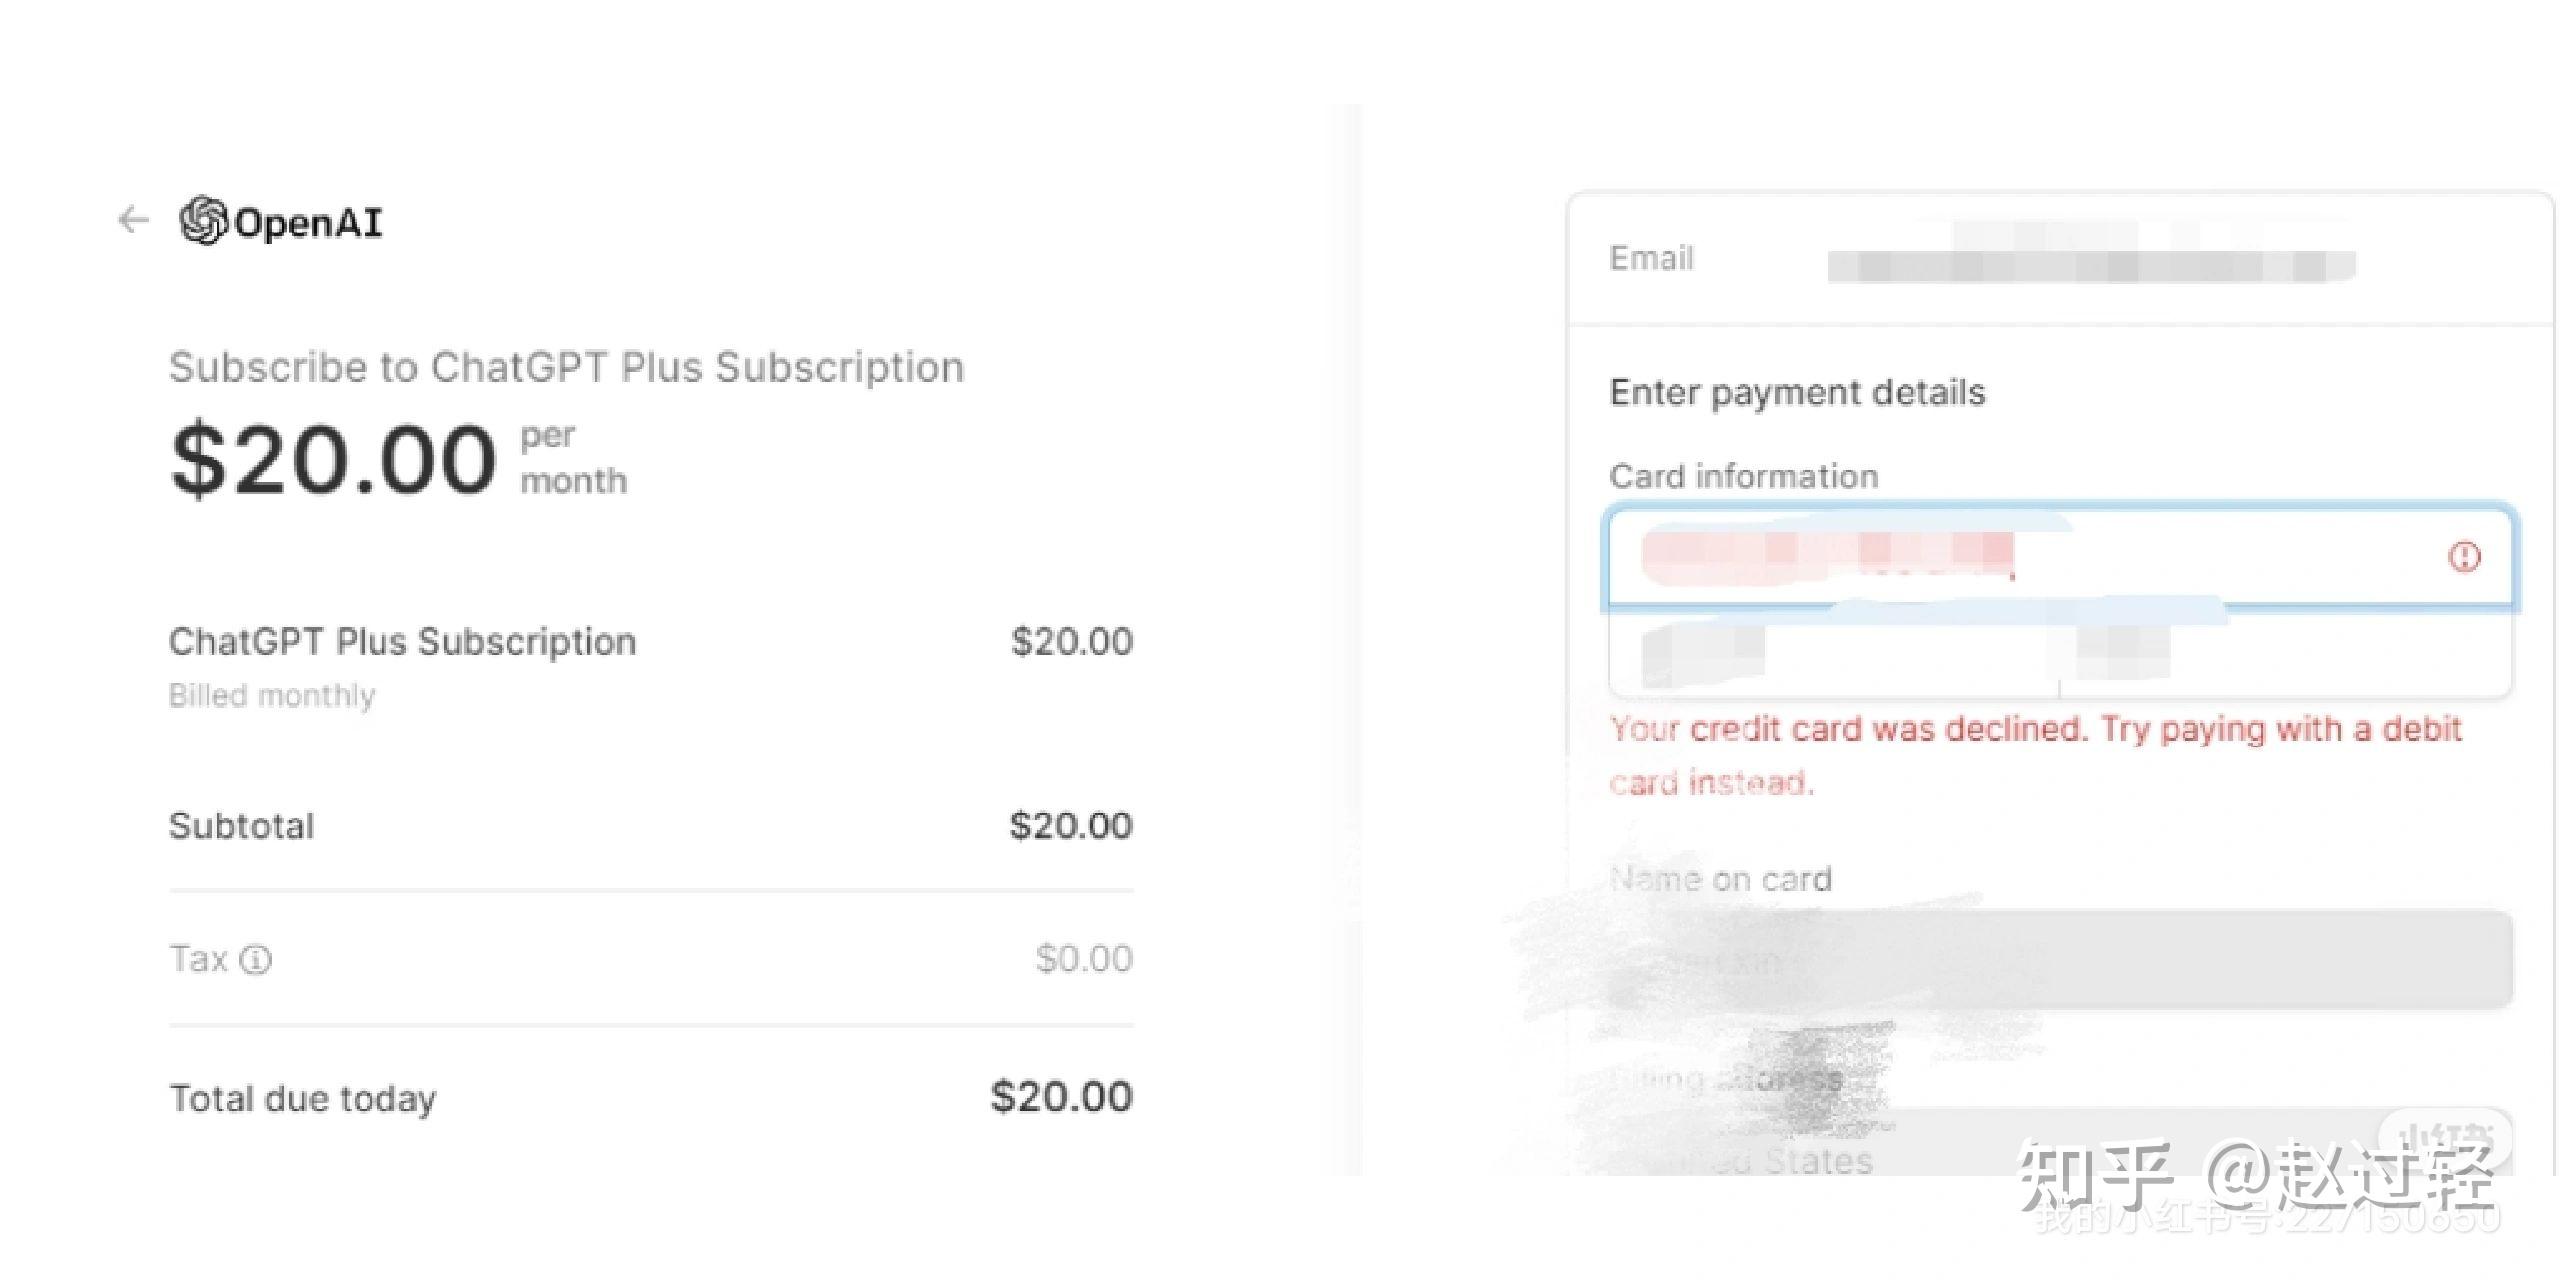Focus the Name on card input box

(2060, 960)
